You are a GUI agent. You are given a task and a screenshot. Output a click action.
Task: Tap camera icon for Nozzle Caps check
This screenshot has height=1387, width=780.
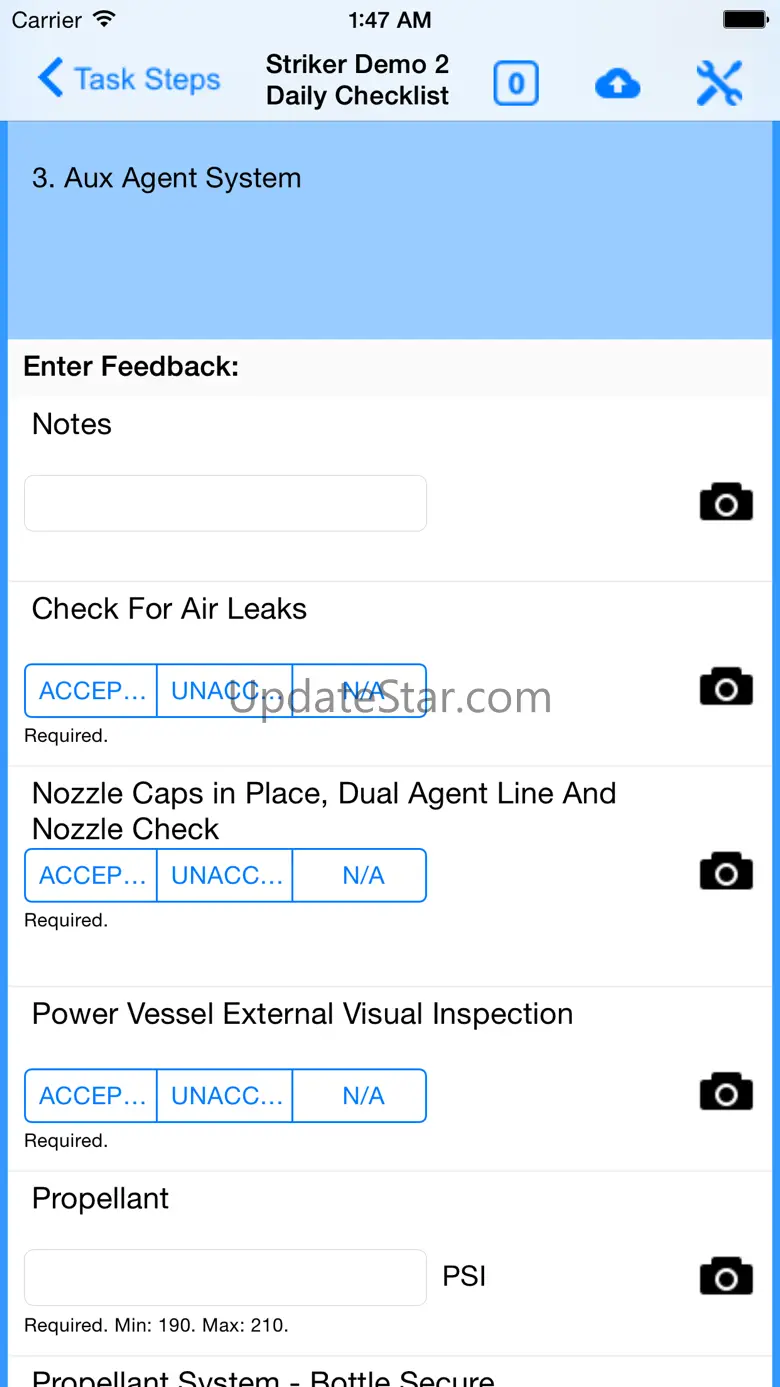[x=726, y=872]
